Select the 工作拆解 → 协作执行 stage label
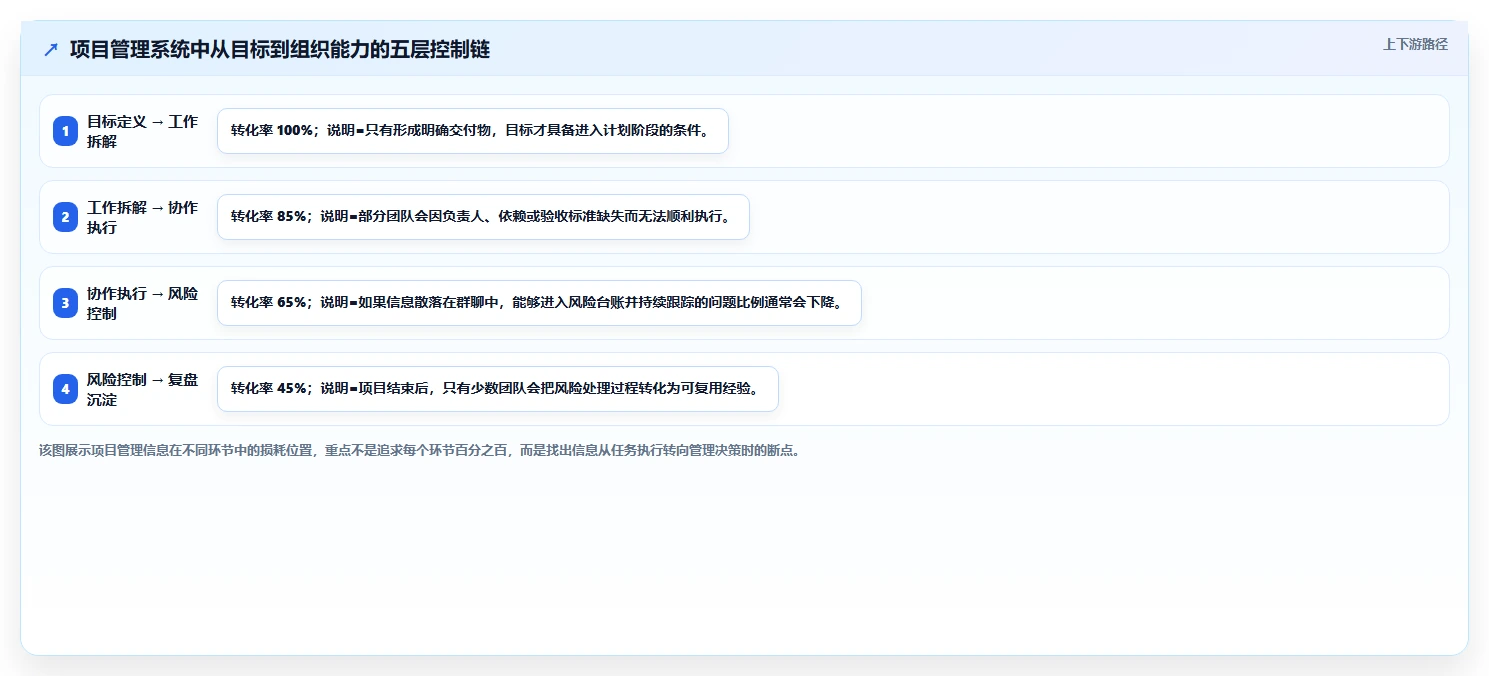The image size is (1489, 676). 143,217
